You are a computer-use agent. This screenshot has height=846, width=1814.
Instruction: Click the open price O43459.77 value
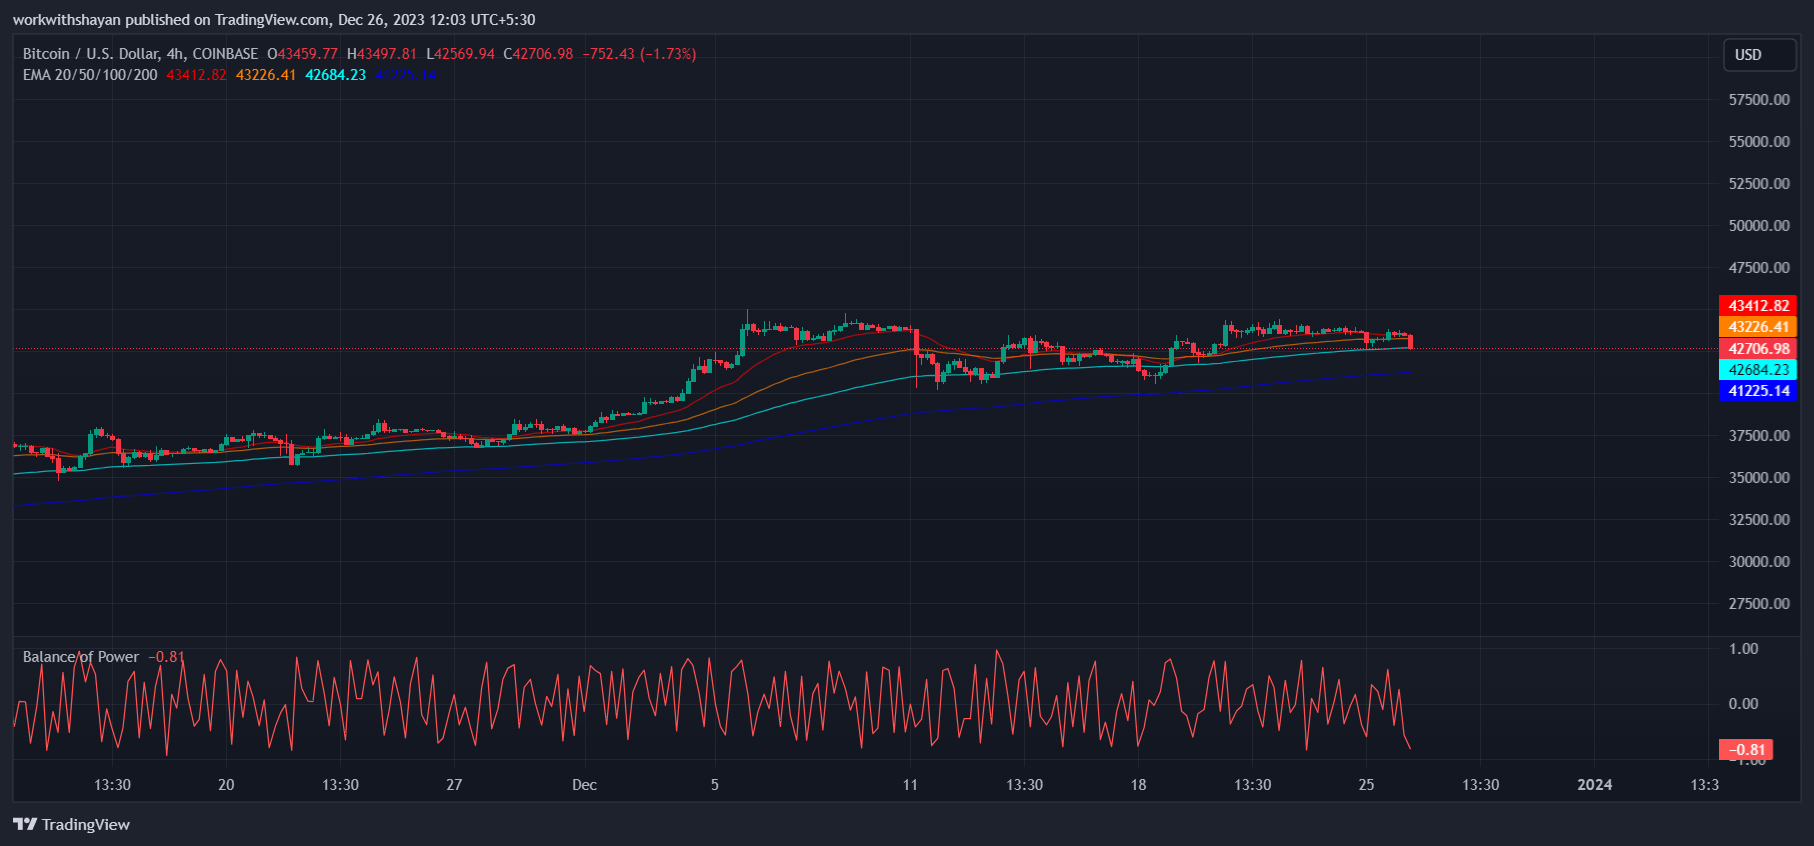pyautogui.click(x=302, y=54)
